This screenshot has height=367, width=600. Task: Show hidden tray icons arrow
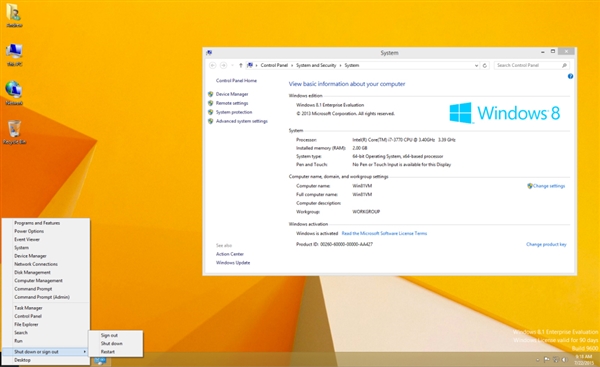537,360
